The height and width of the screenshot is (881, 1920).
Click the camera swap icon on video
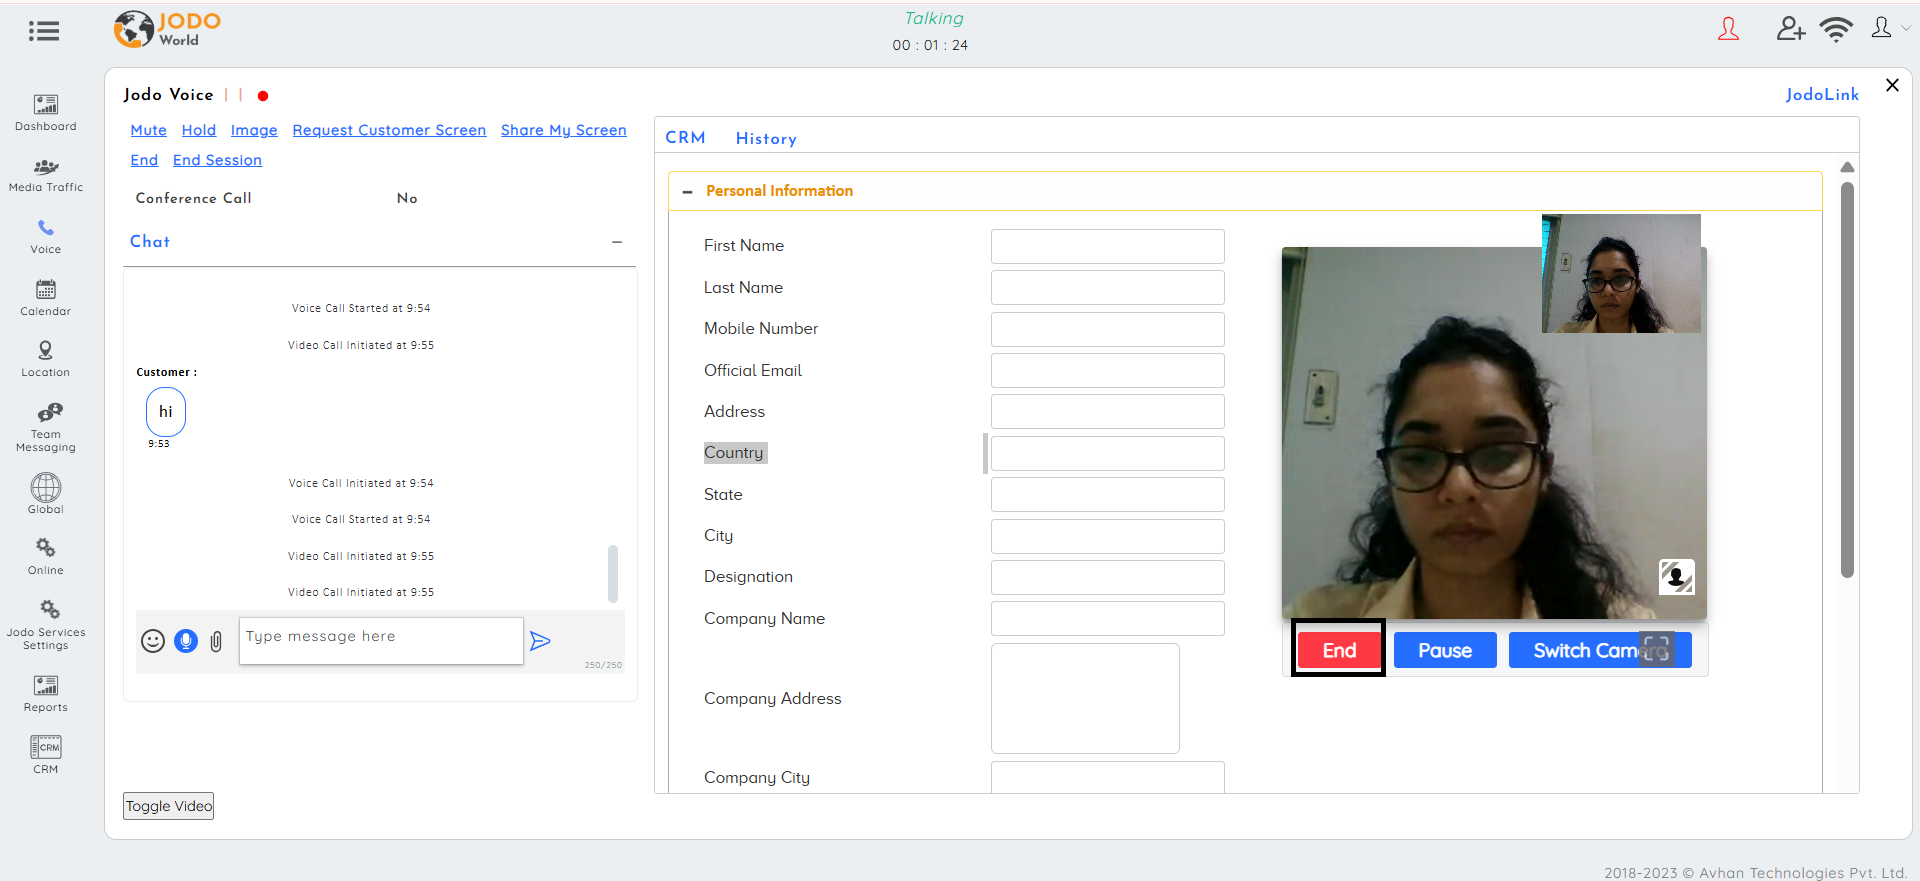tap(1677, 577)
